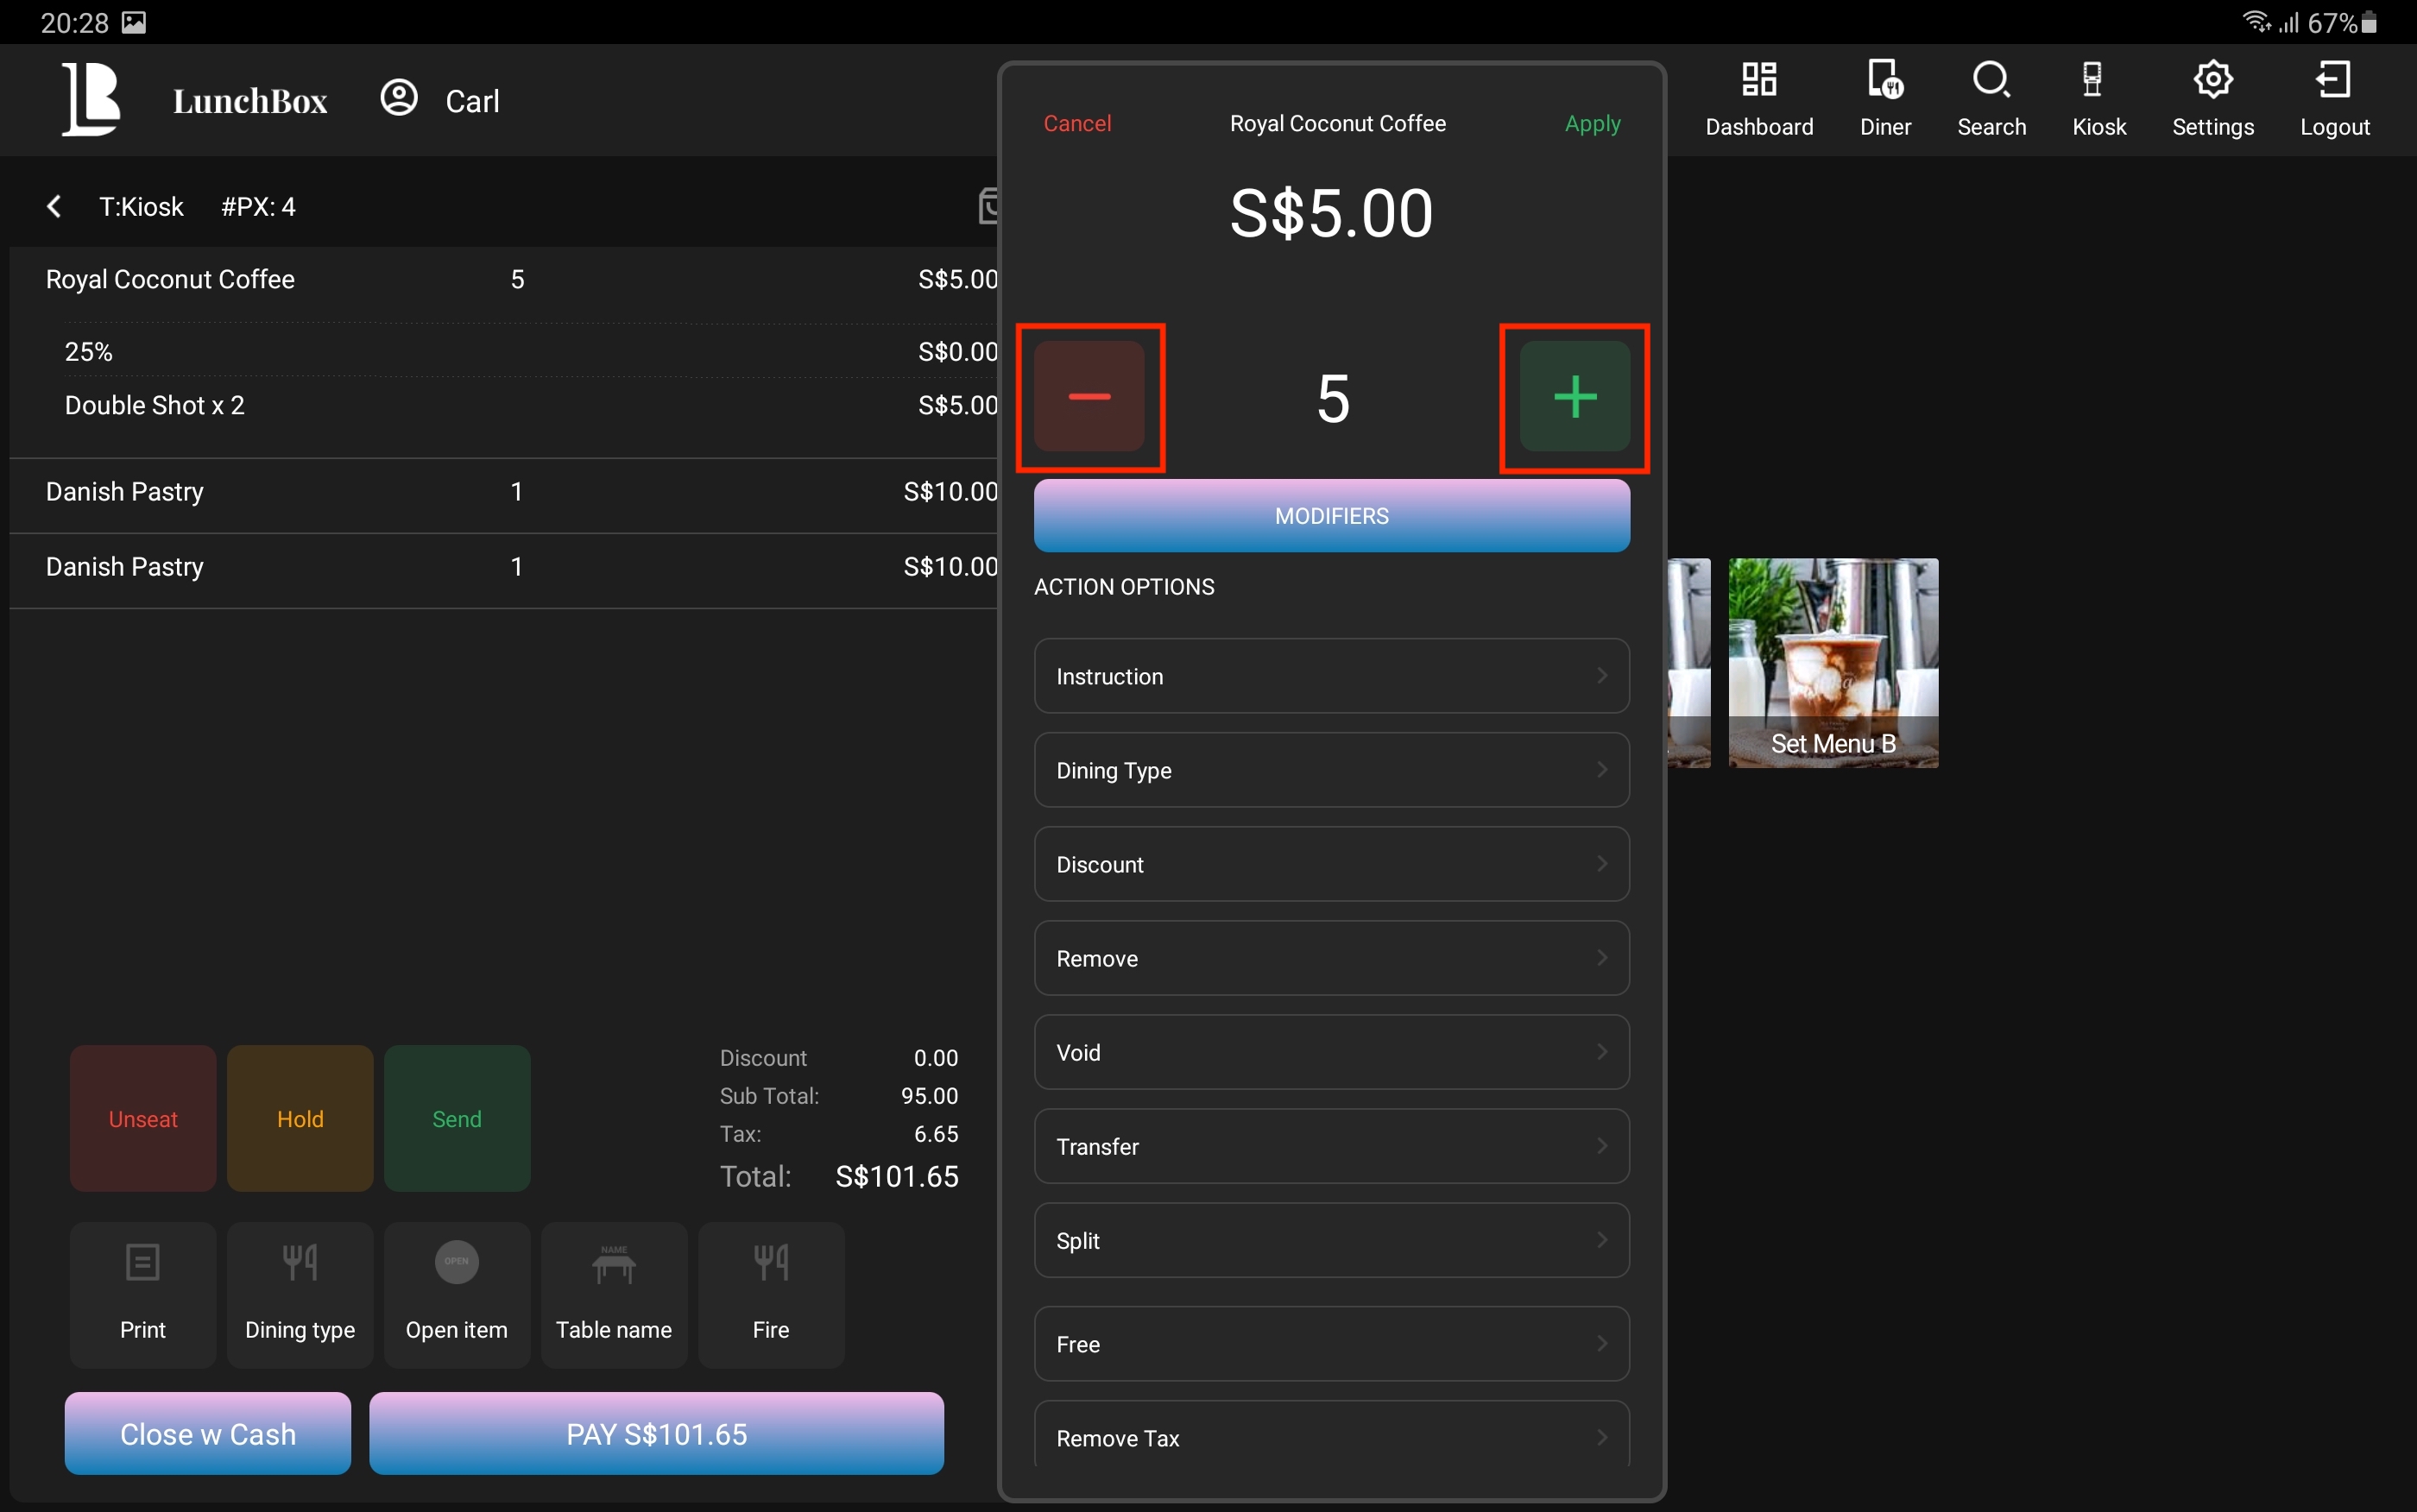Increase quantity with plus button

pos(1574,397)
